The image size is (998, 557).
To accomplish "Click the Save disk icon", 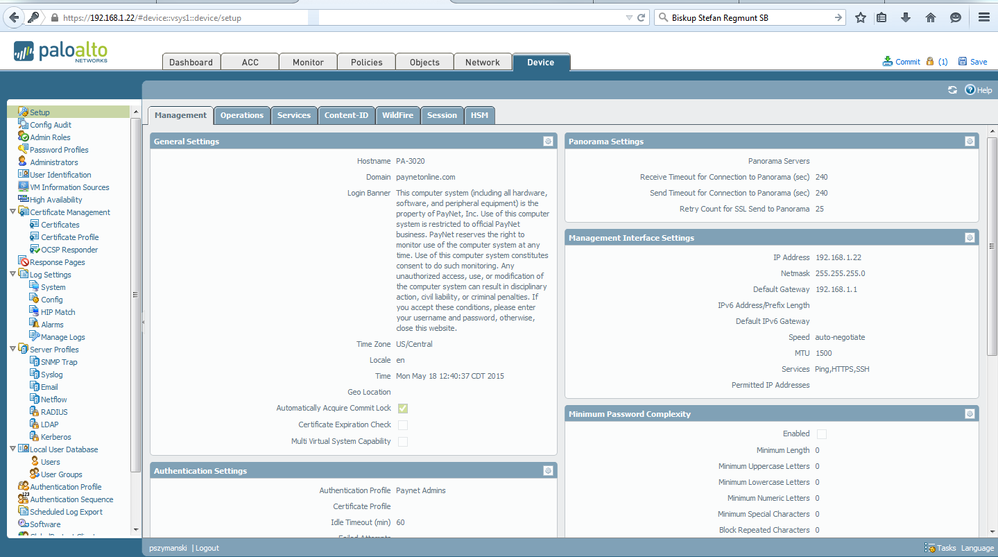I will [x=962, y=62].
